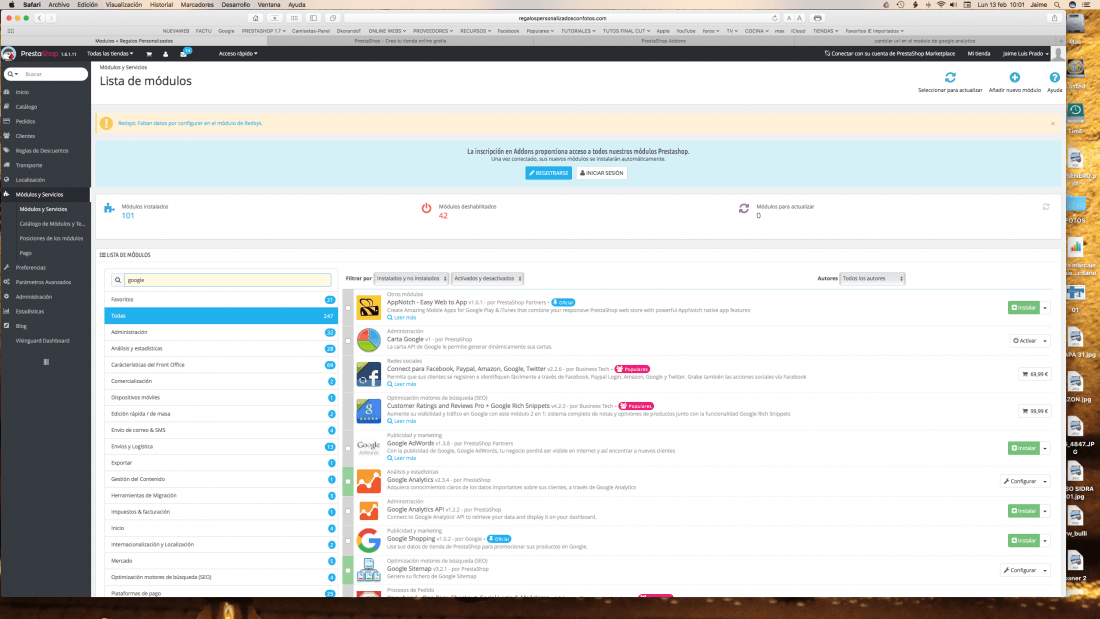
Task: Tick the AppNotch module checkbox
Action: (348, 308)
